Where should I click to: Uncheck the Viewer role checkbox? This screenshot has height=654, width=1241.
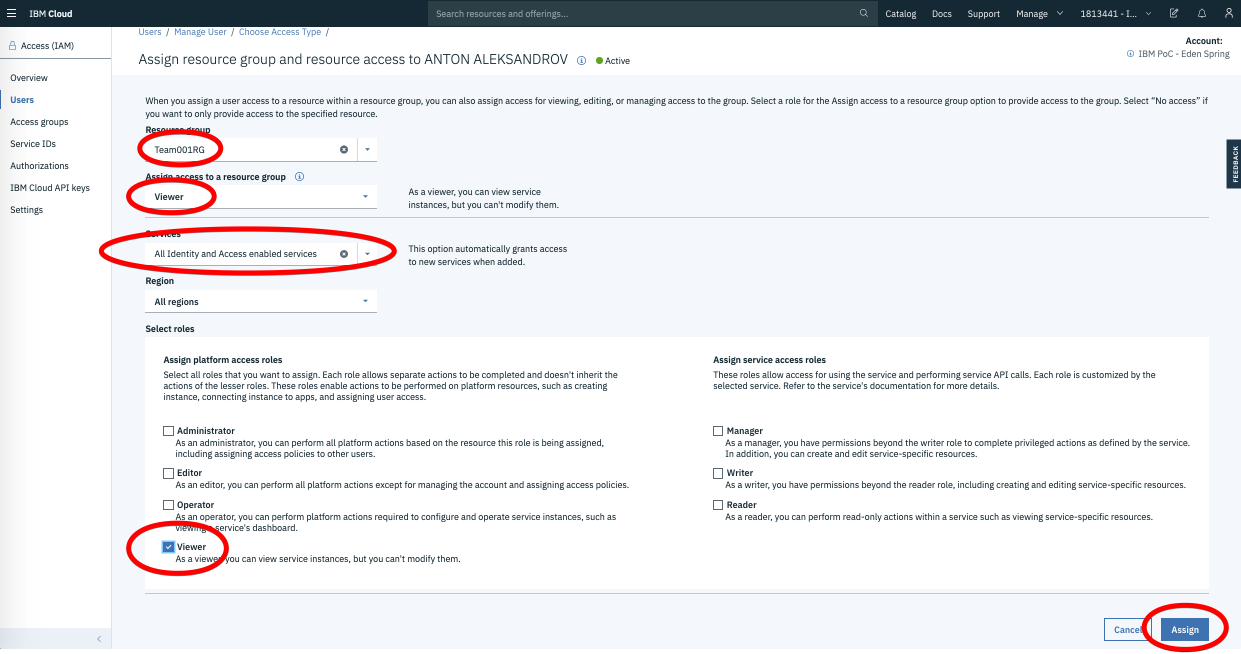pos(168,547)
